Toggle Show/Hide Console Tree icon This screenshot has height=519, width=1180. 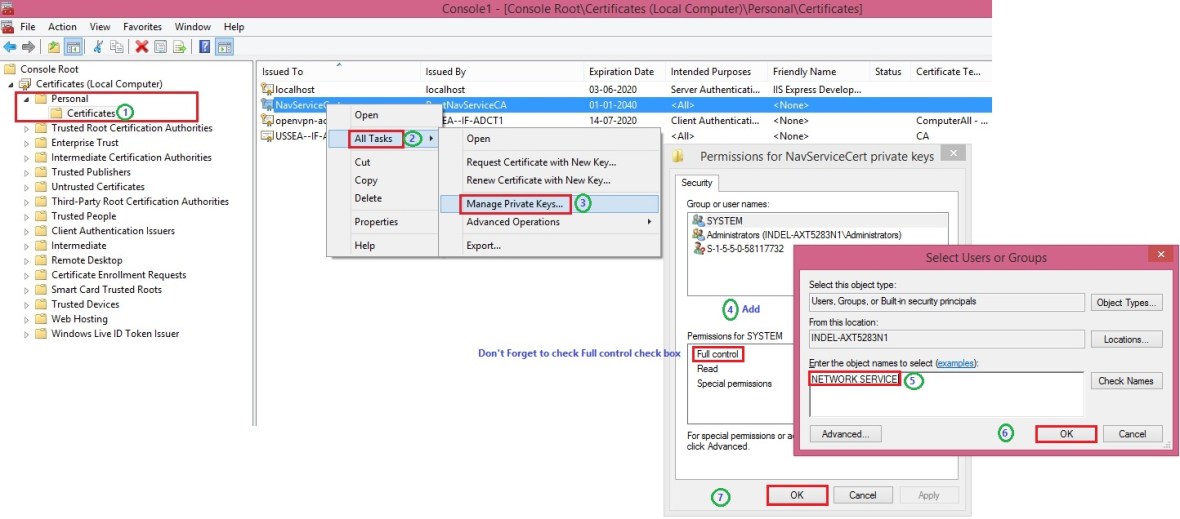click(x=73, y=46)
